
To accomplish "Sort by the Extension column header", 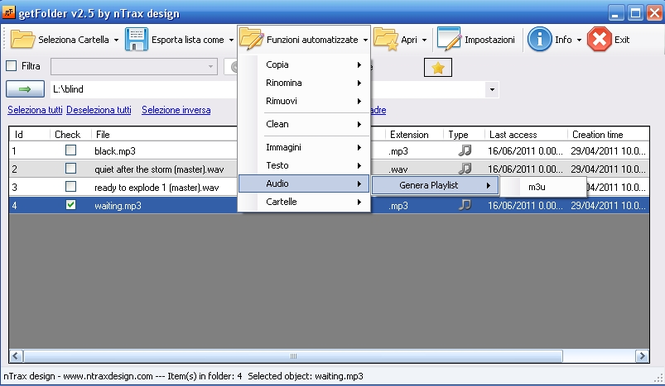I will tap(409, 134).
